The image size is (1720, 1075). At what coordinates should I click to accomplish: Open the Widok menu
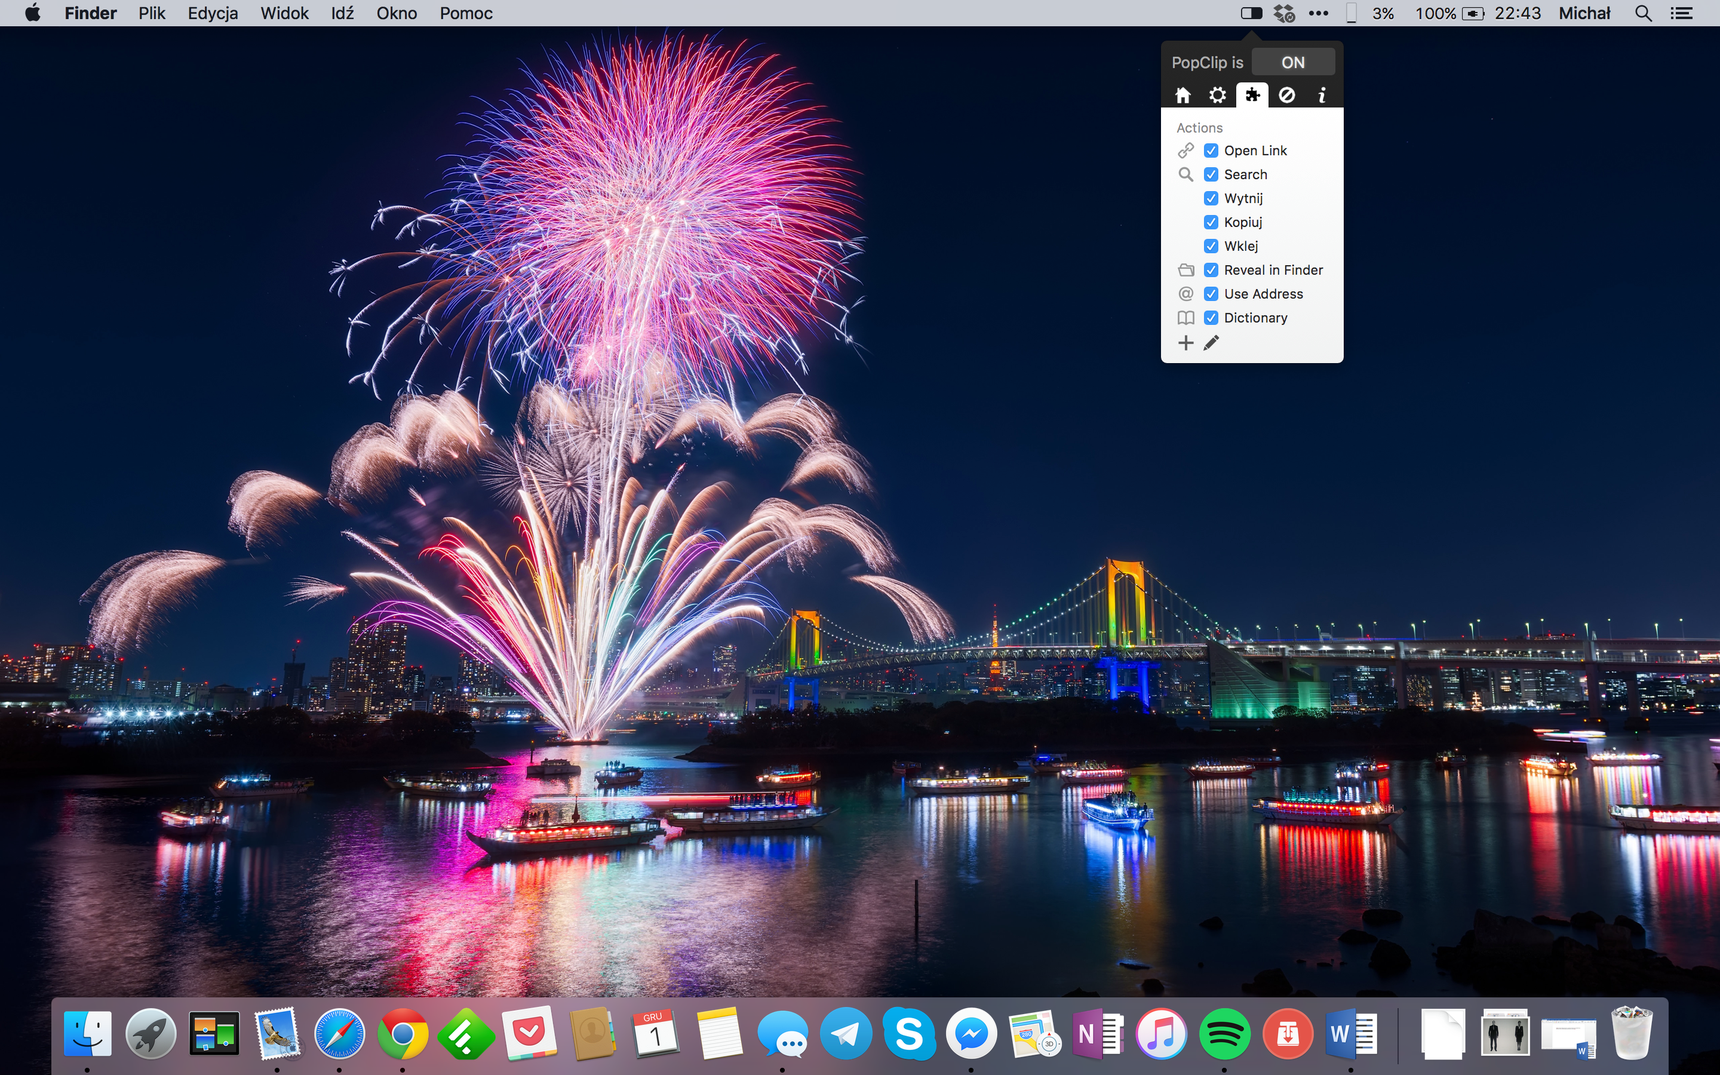(284, 13)
